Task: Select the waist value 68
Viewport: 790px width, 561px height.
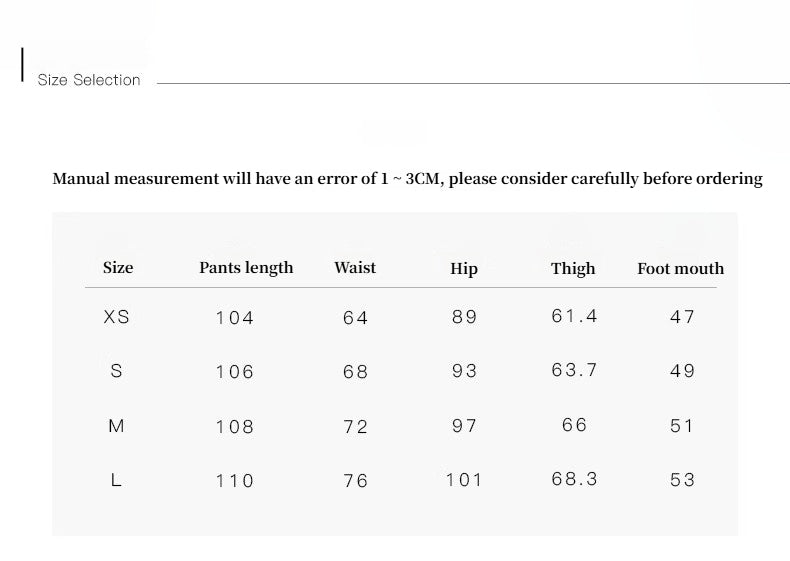Action: pos(355,372)
